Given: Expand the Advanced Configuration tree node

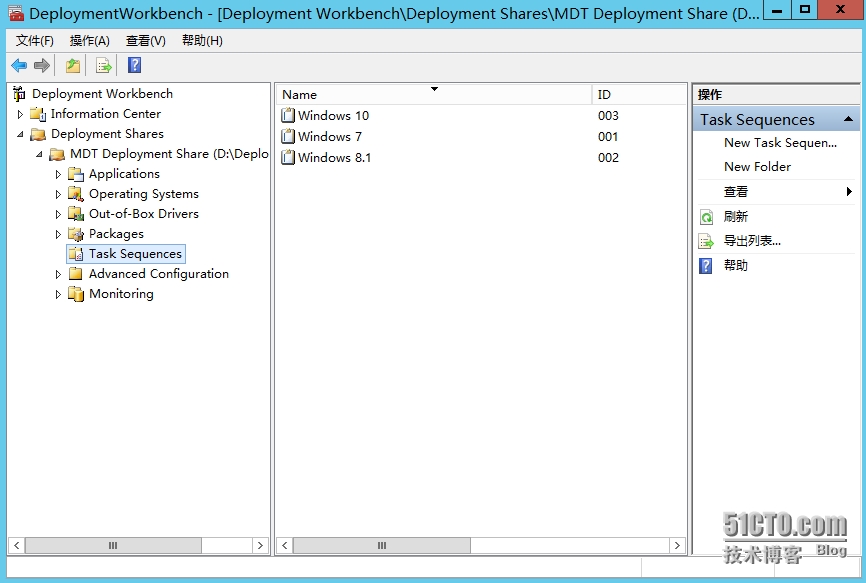Looking at the screenshot, I should (58, 274).
